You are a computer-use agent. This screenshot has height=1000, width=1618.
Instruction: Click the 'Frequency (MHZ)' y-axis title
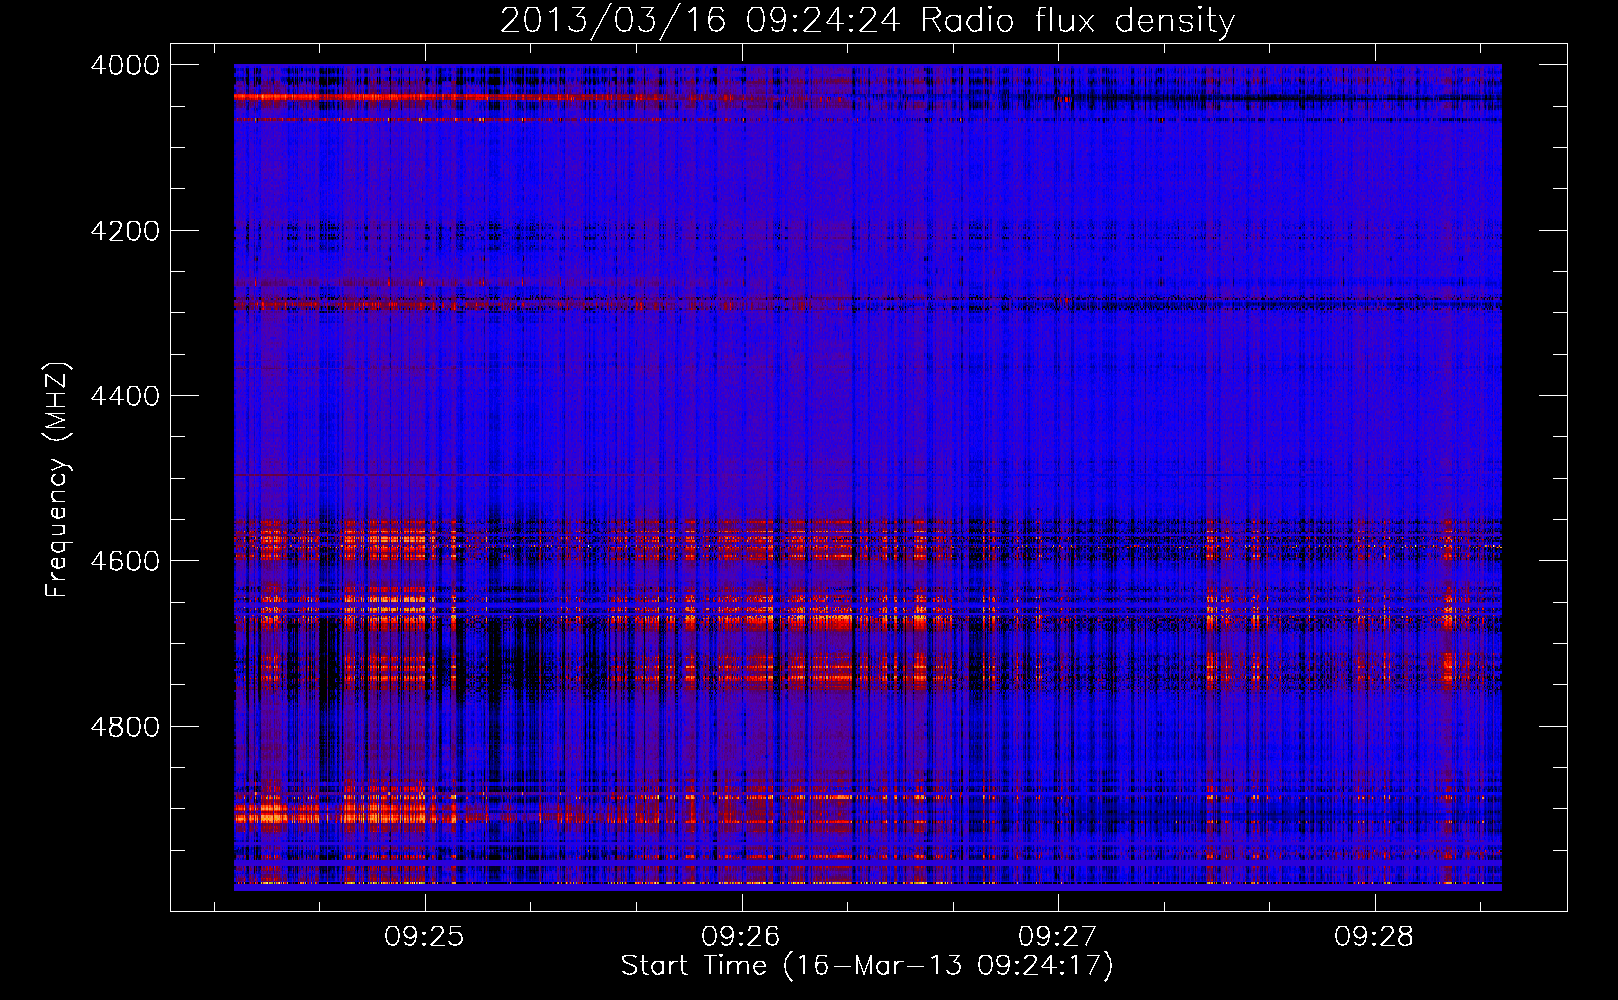pyautogui.click(x=58, y=480)
